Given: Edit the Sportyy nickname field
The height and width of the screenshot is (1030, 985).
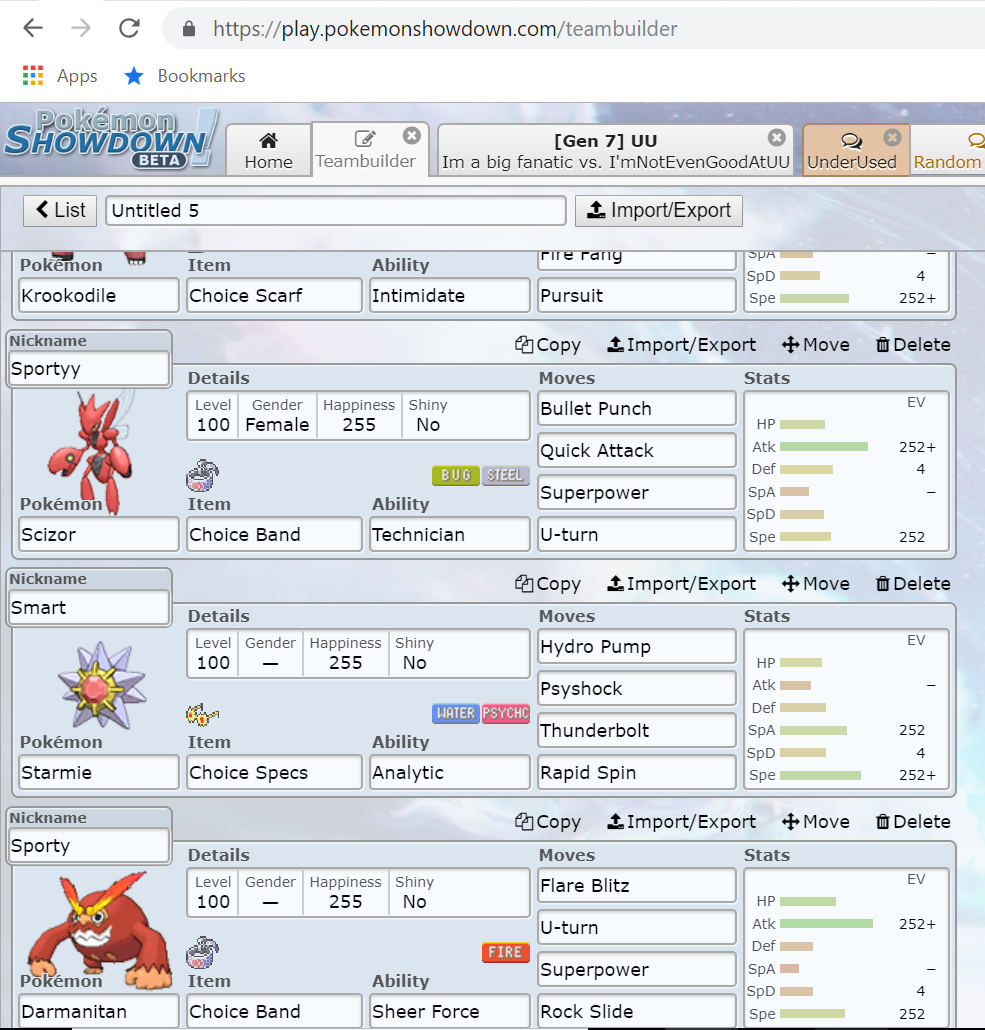Looking at the screenshot, I should click(x=89, y=369).
